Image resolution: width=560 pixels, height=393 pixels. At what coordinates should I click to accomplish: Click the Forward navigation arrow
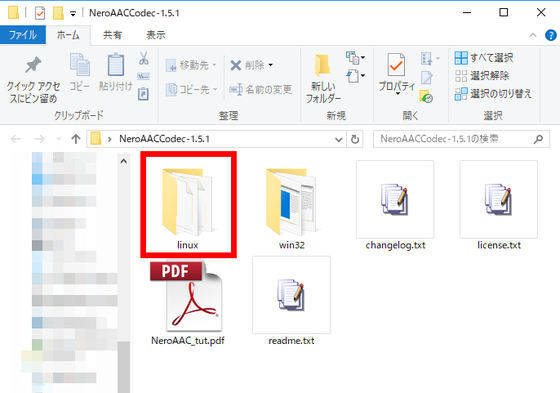click(40, 139)
